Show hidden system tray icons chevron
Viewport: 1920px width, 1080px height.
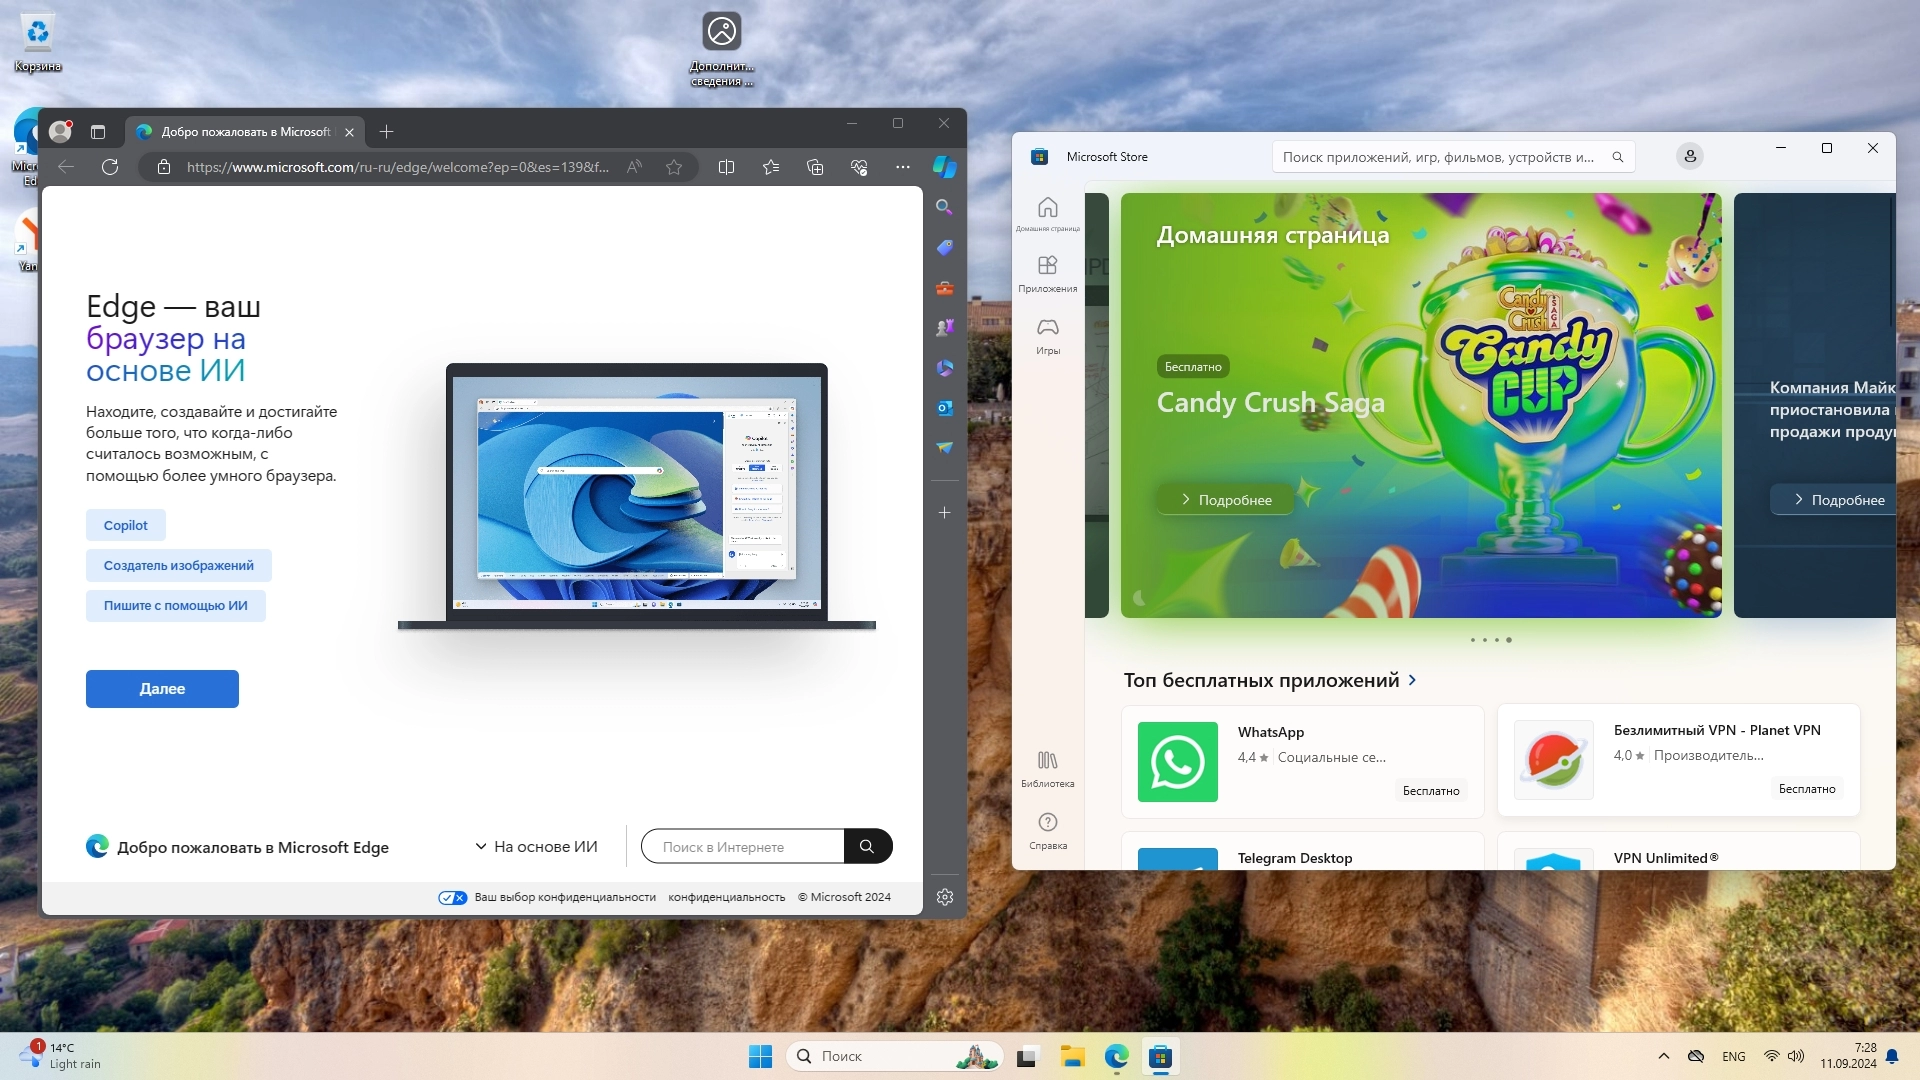pos(1663,1056)
